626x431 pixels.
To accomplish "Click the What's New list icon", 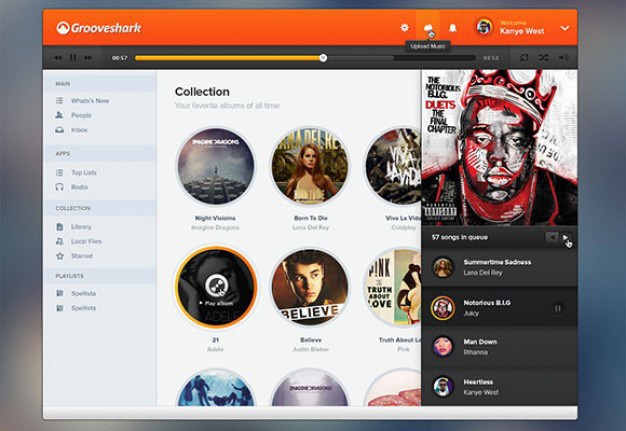I will [59, 101].
